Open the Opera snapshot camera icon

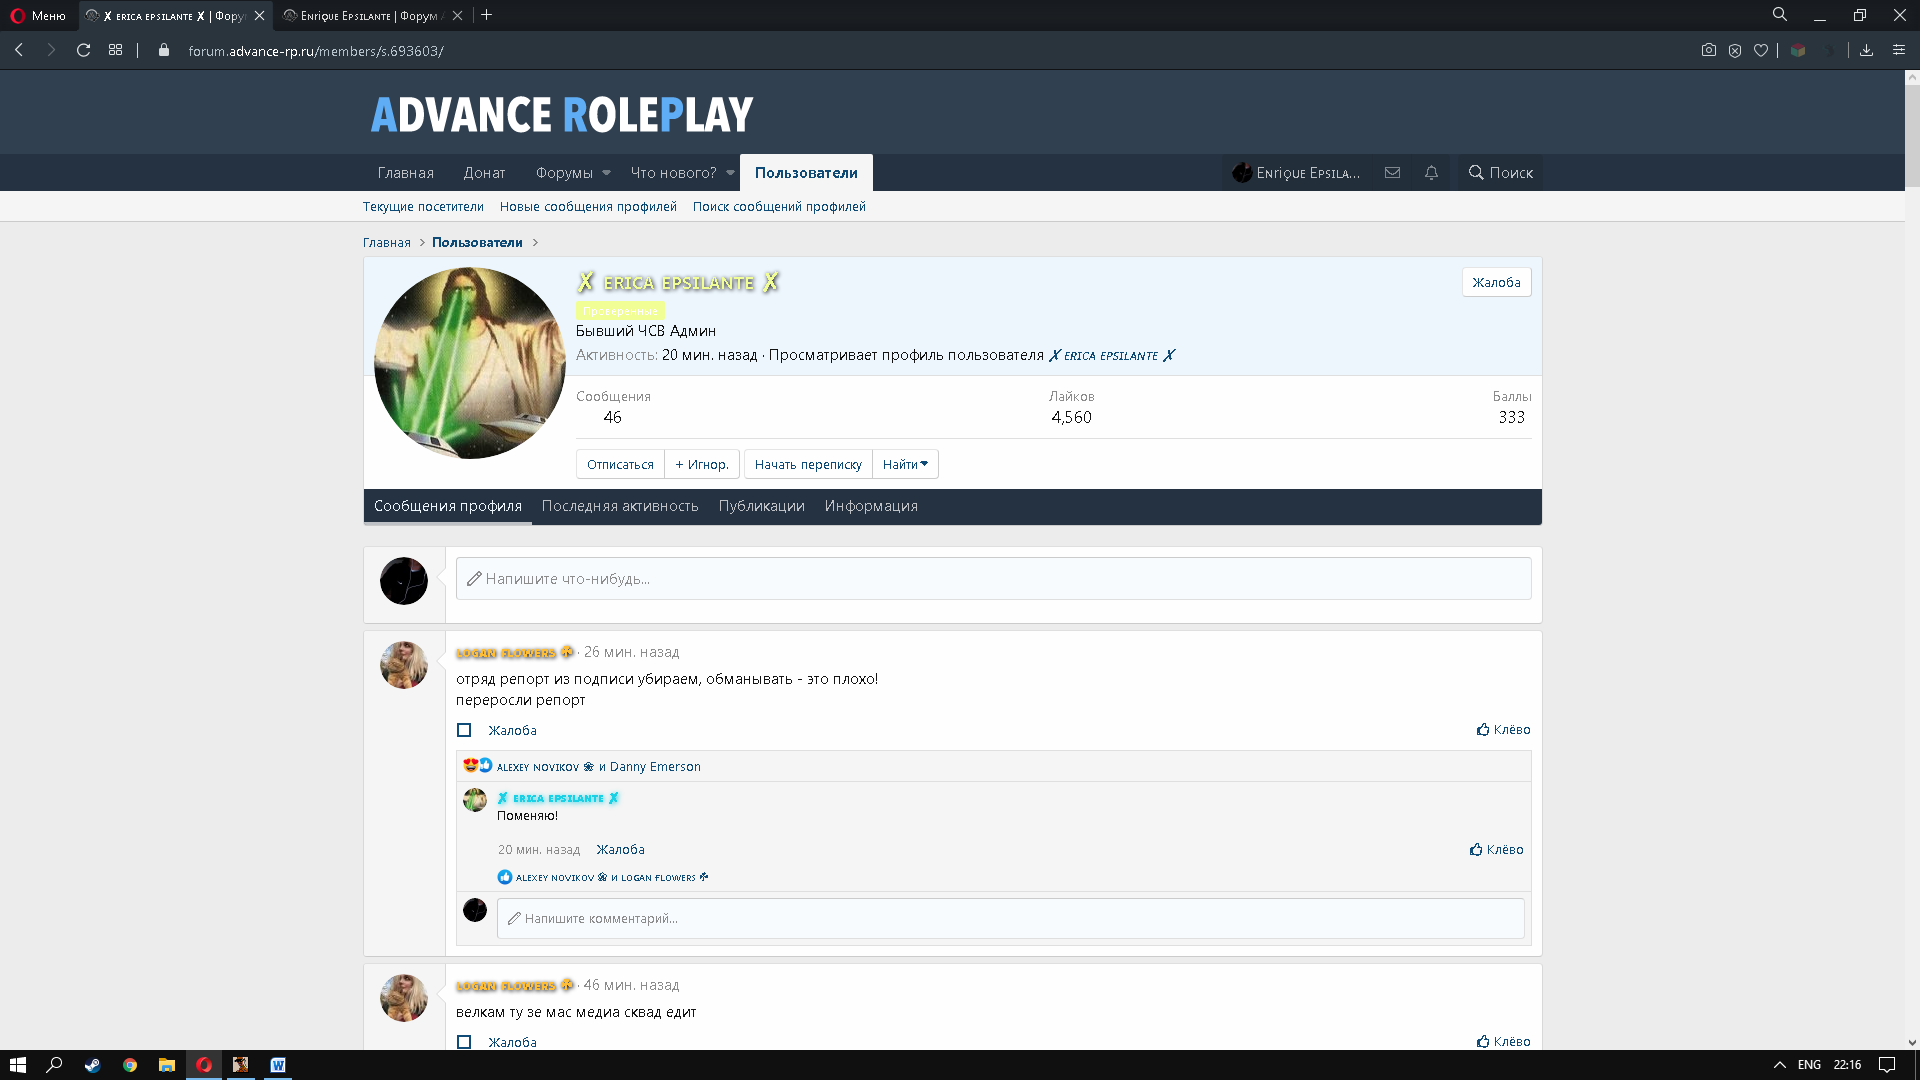point(1708,50)
